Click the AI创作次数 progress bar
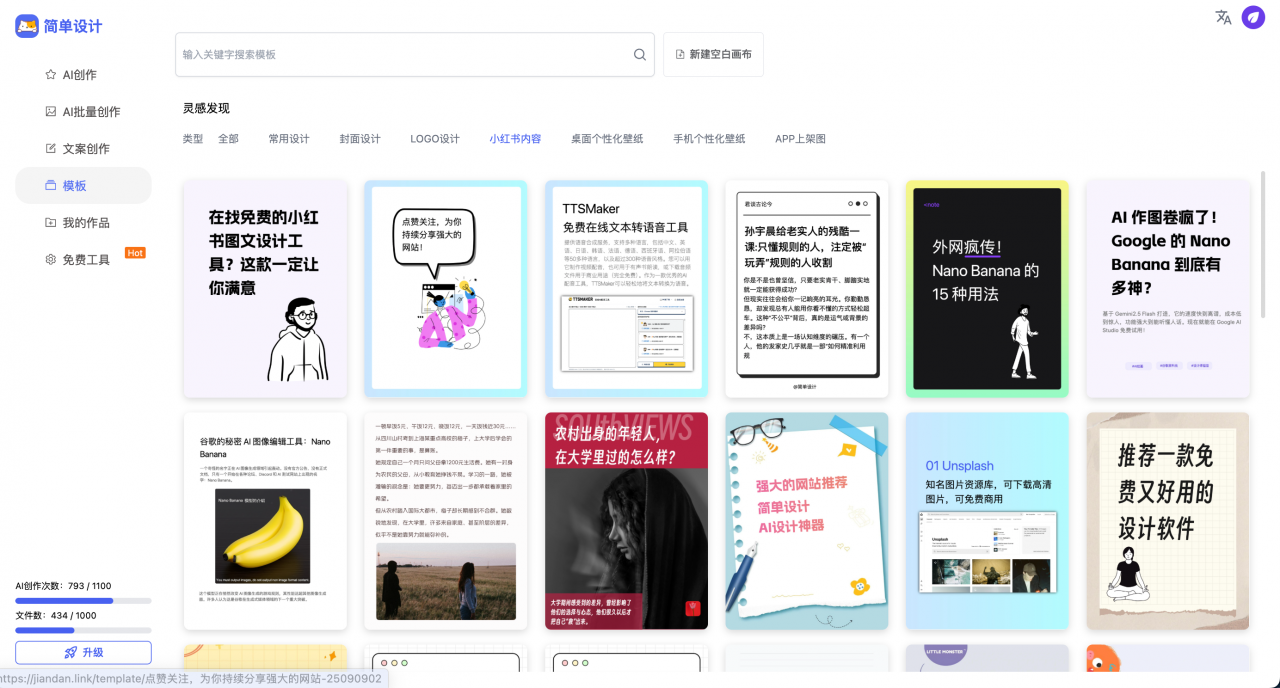The height and width of the screenshot is (688, 1280). [x=83, y=601]
